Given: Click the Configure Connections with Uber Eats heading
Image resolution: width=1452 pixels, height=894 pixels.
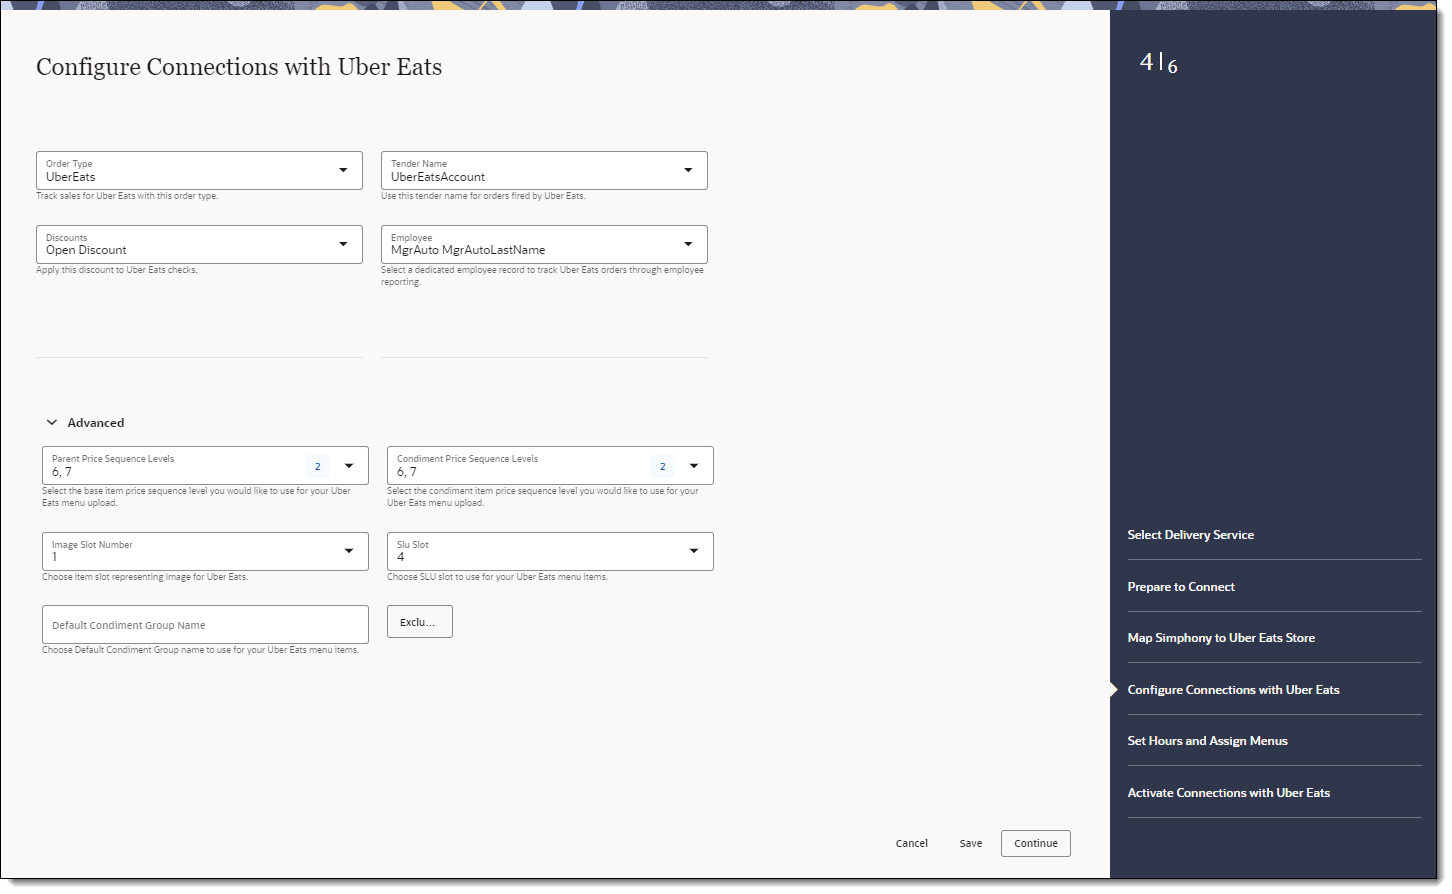Looking at the screenshot, I should [239, 67].
